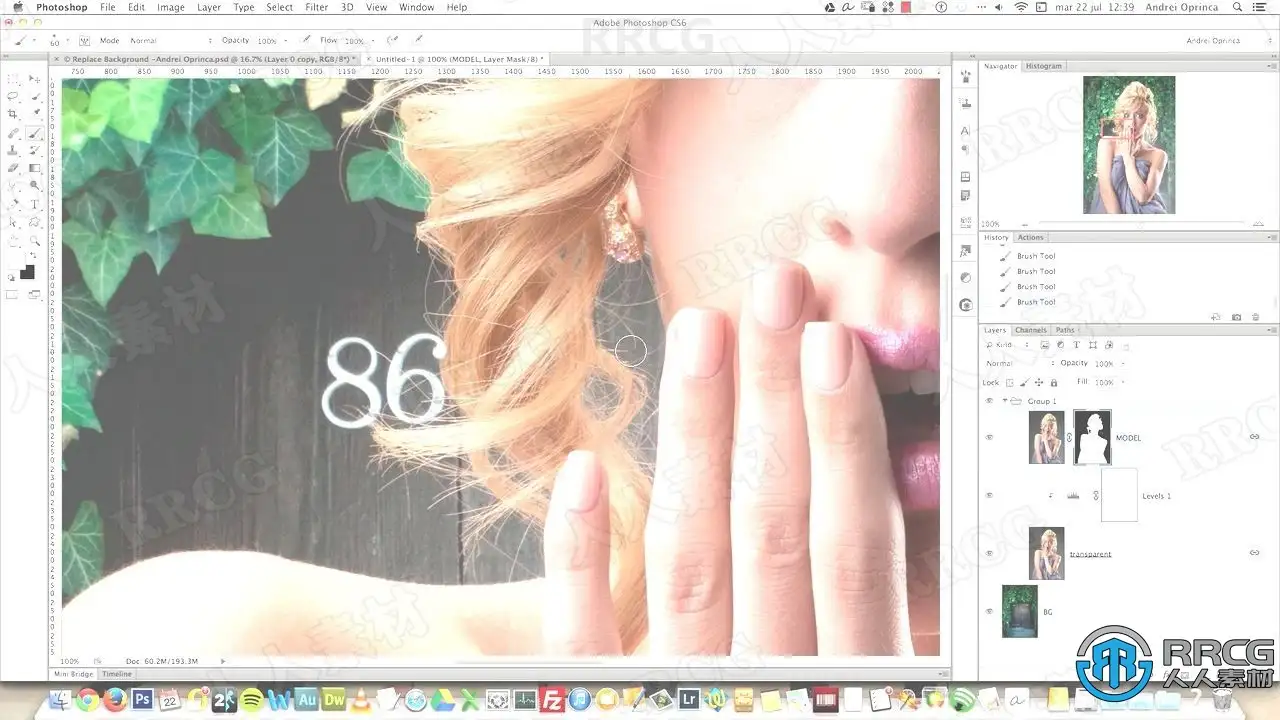
Task: Open the layer Opacity slider dropdown
Action: 1123,363
